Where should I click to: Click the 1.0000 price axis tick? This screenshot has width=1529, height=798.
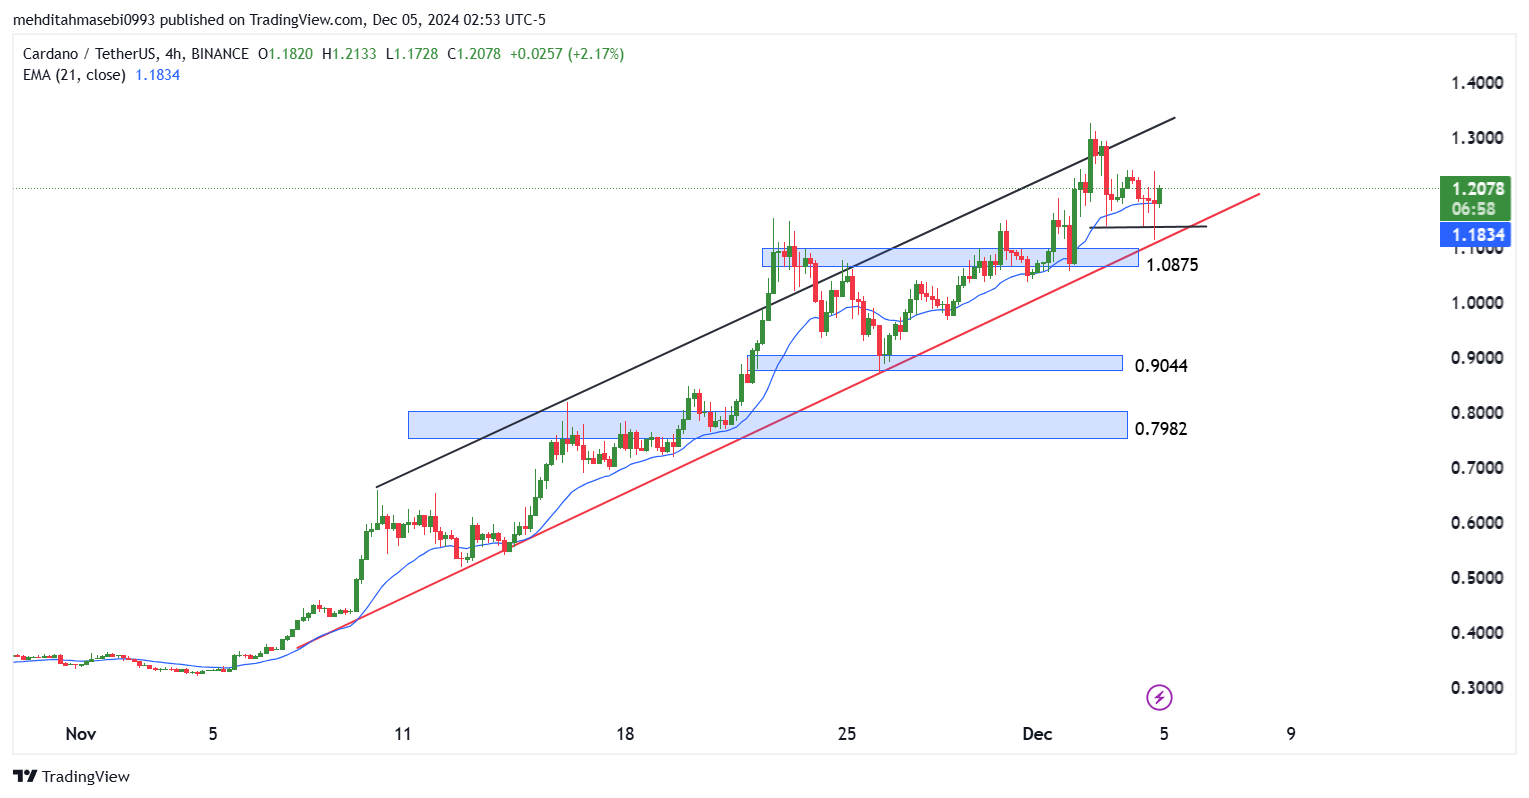click(1477, 303)
